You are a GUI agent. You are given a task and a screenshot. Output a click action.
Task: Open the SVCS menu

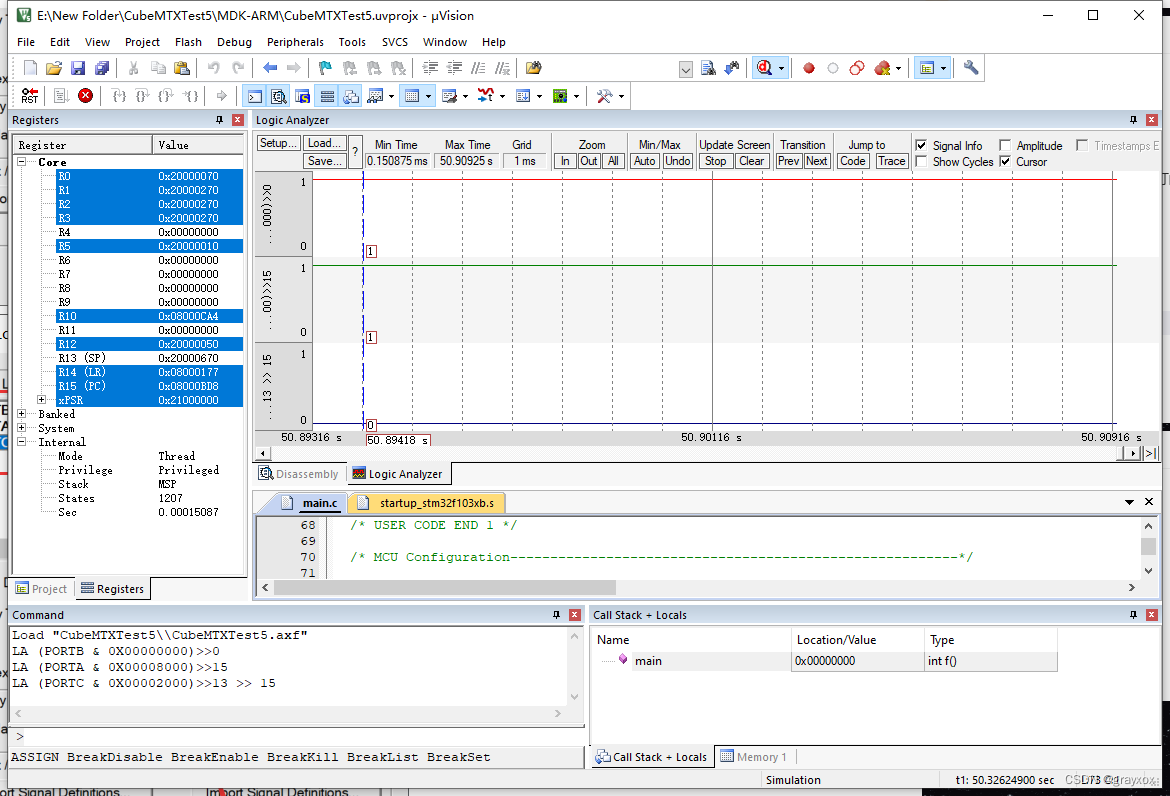(x=395, y=43)
